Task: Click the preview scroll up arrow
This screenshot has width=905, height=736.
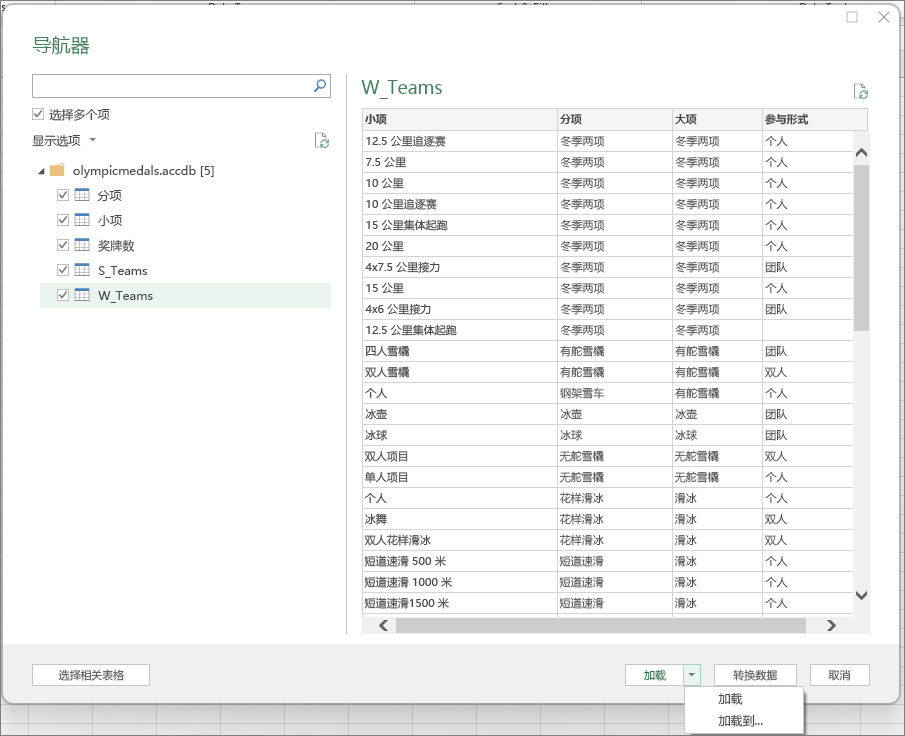Action: [861, 152]
